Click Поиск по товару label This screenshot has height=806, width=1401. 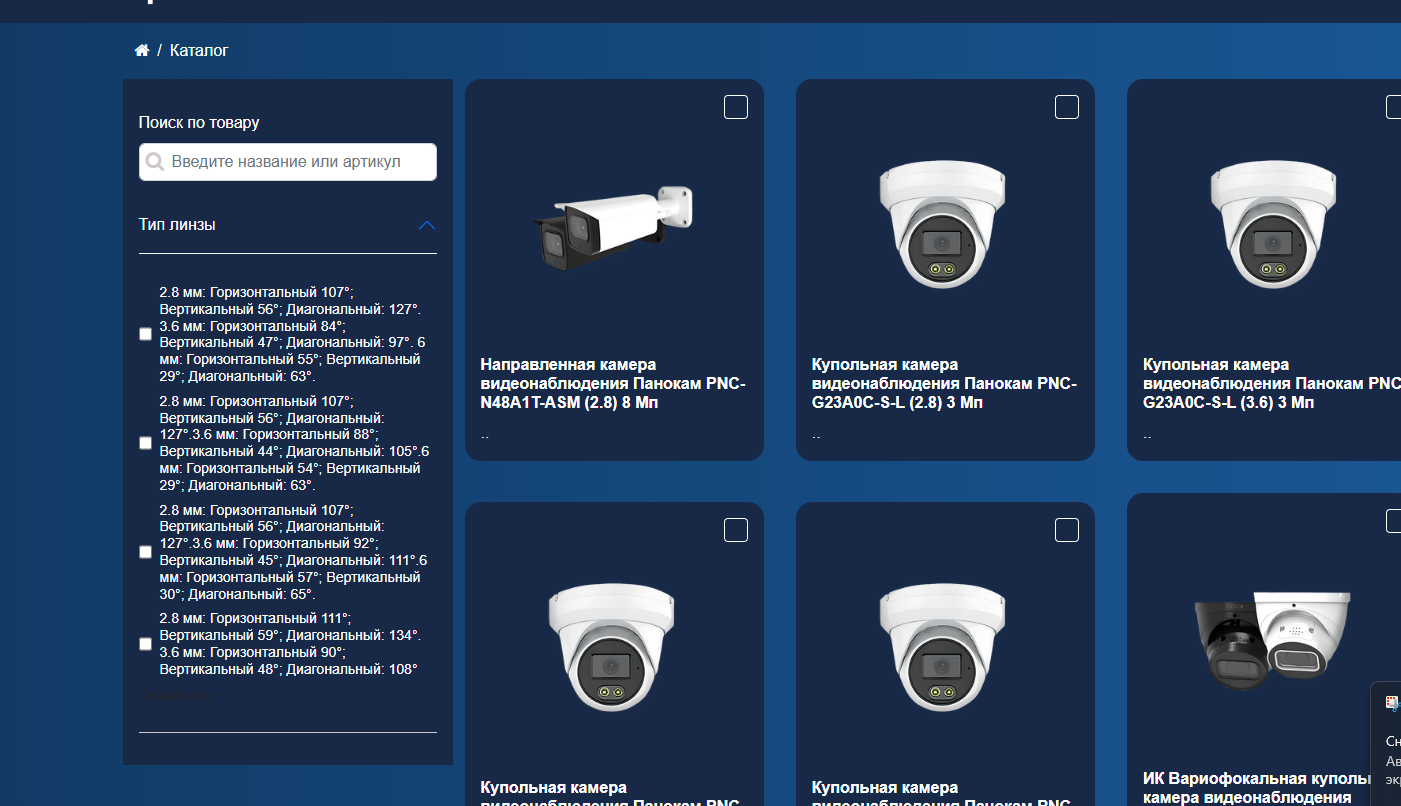pos(199,123)
